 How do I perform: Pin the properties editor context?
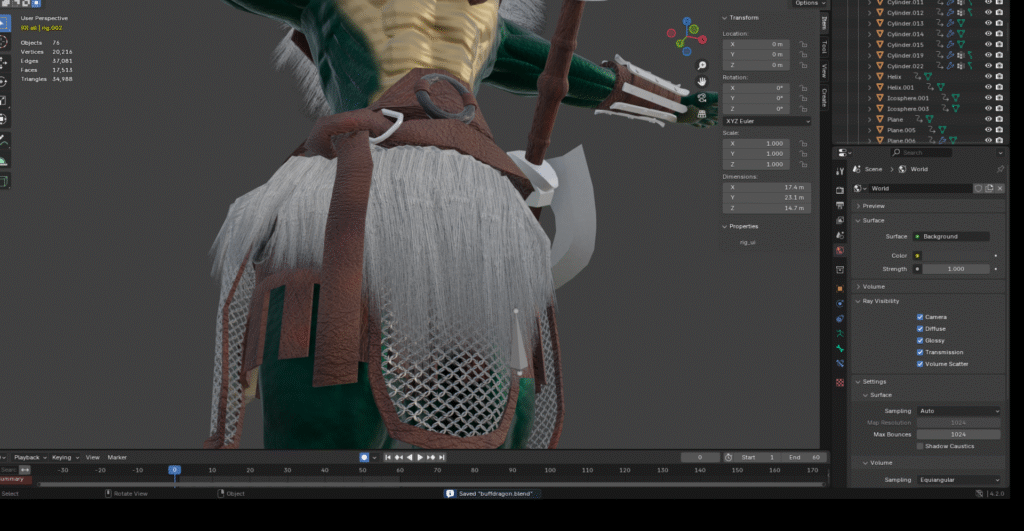click(x=1000, y=169)
